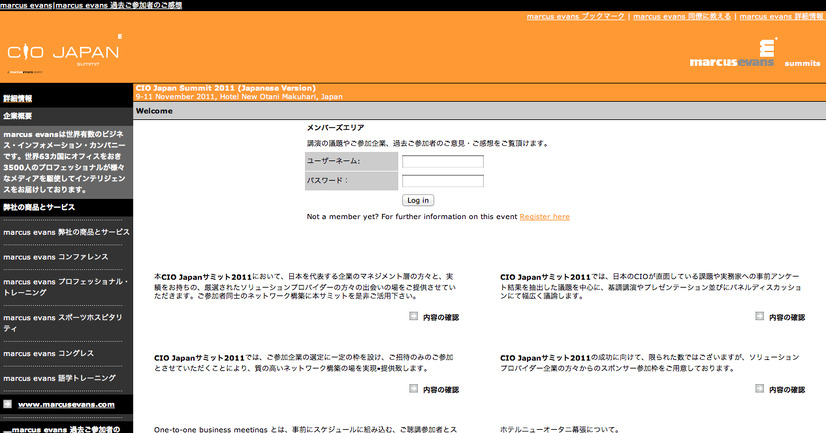Select 弊社の商品とサービス sidebar heading
This screenshot has width=826, height=433.
[39, 207]
